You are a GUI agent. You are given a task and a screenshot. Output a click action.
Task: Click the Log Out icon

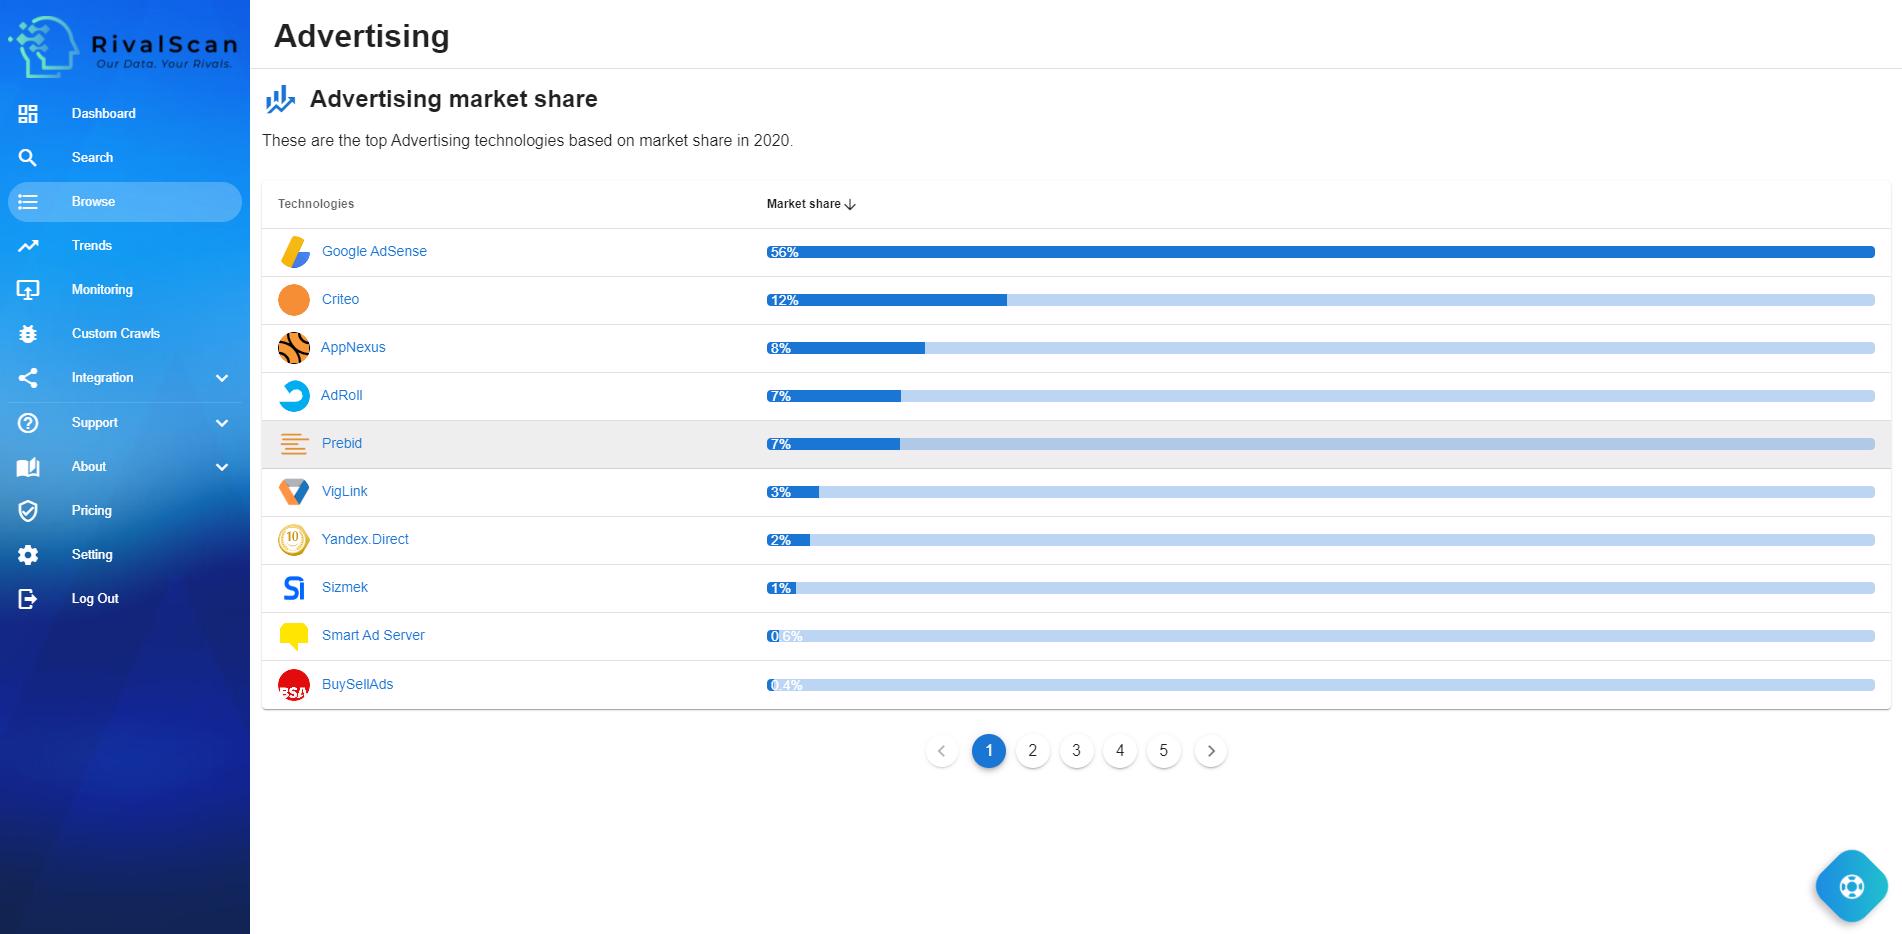28,599
